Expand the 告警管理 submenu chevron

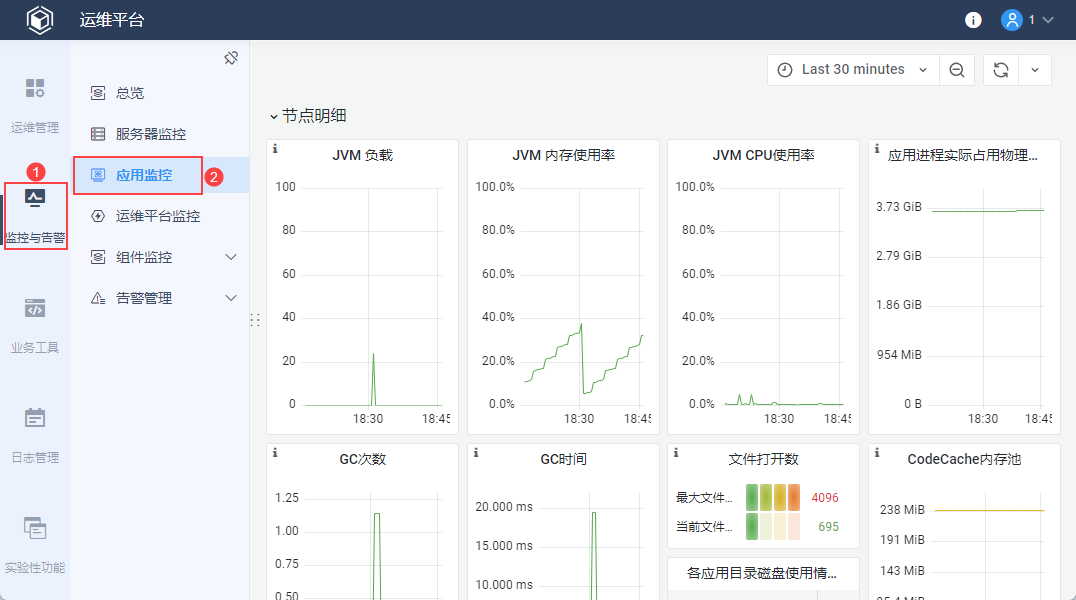[x=231, y=299]
